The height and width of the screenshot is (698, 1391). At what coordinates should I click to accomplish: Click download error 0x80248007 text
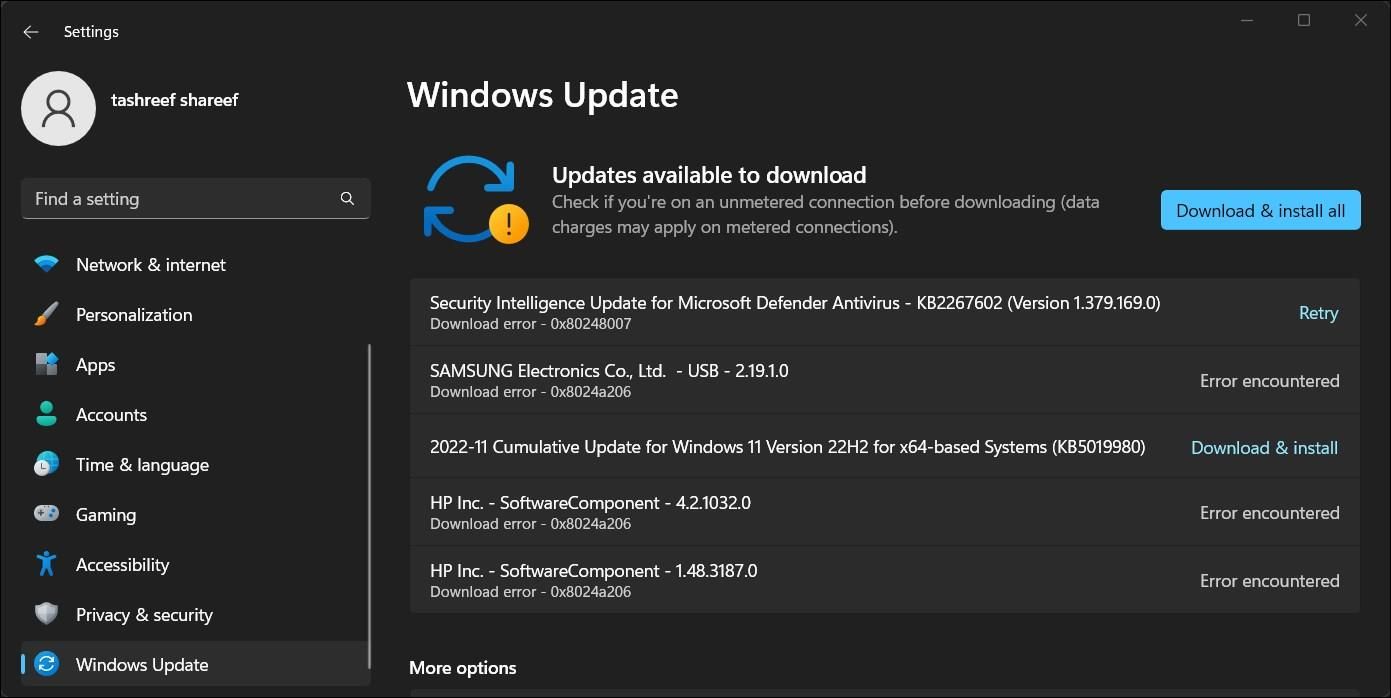pyautogui.click(x=530, y=324)
